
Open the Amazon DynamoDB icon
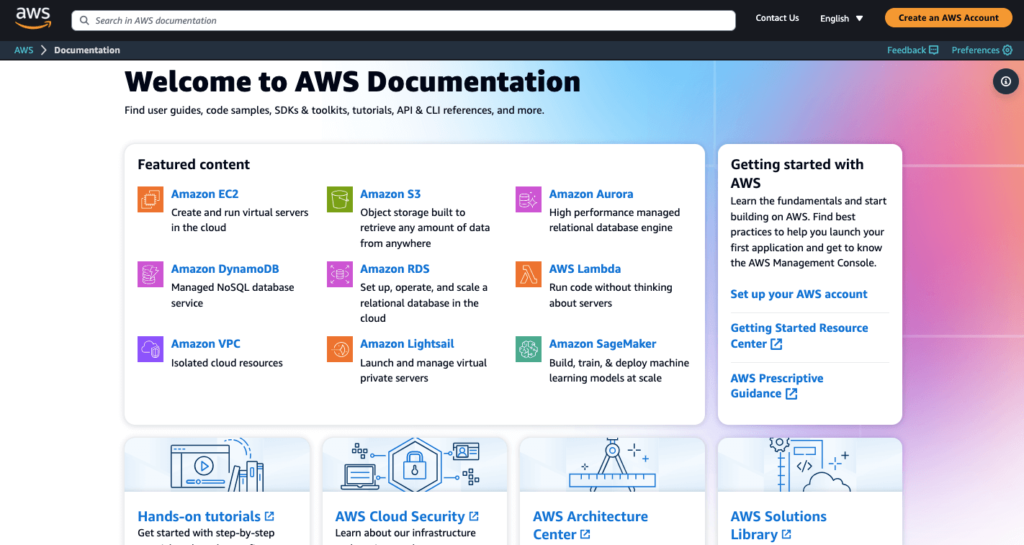tap(150, 274)
